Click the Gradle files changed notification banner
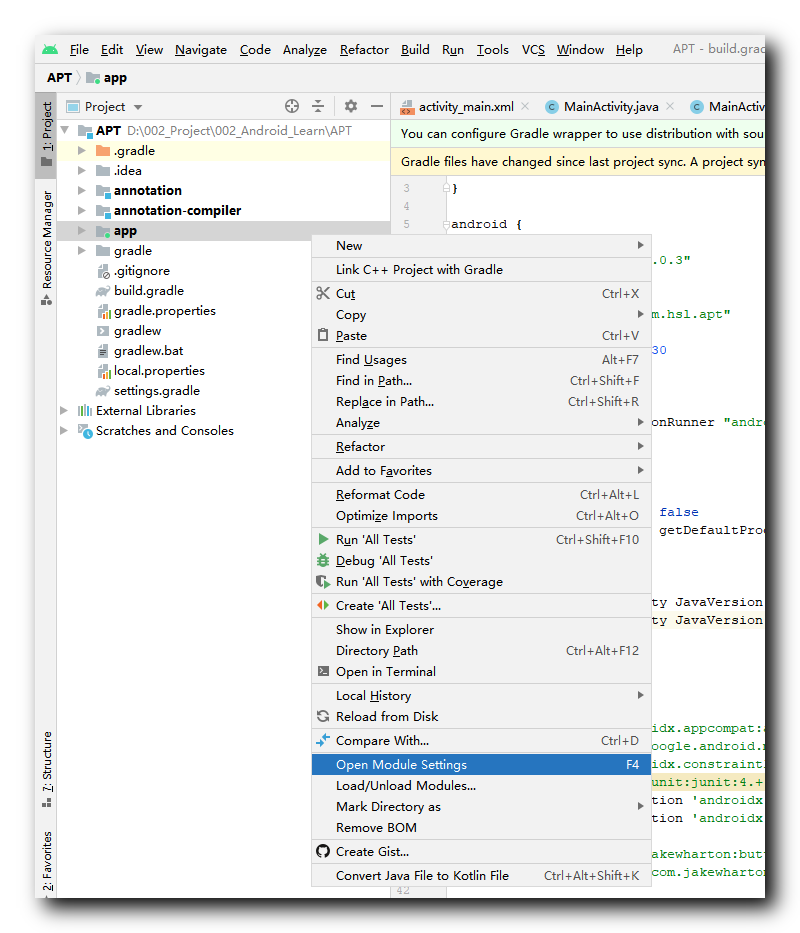The image size is (800, 933). tap(578, 162)
